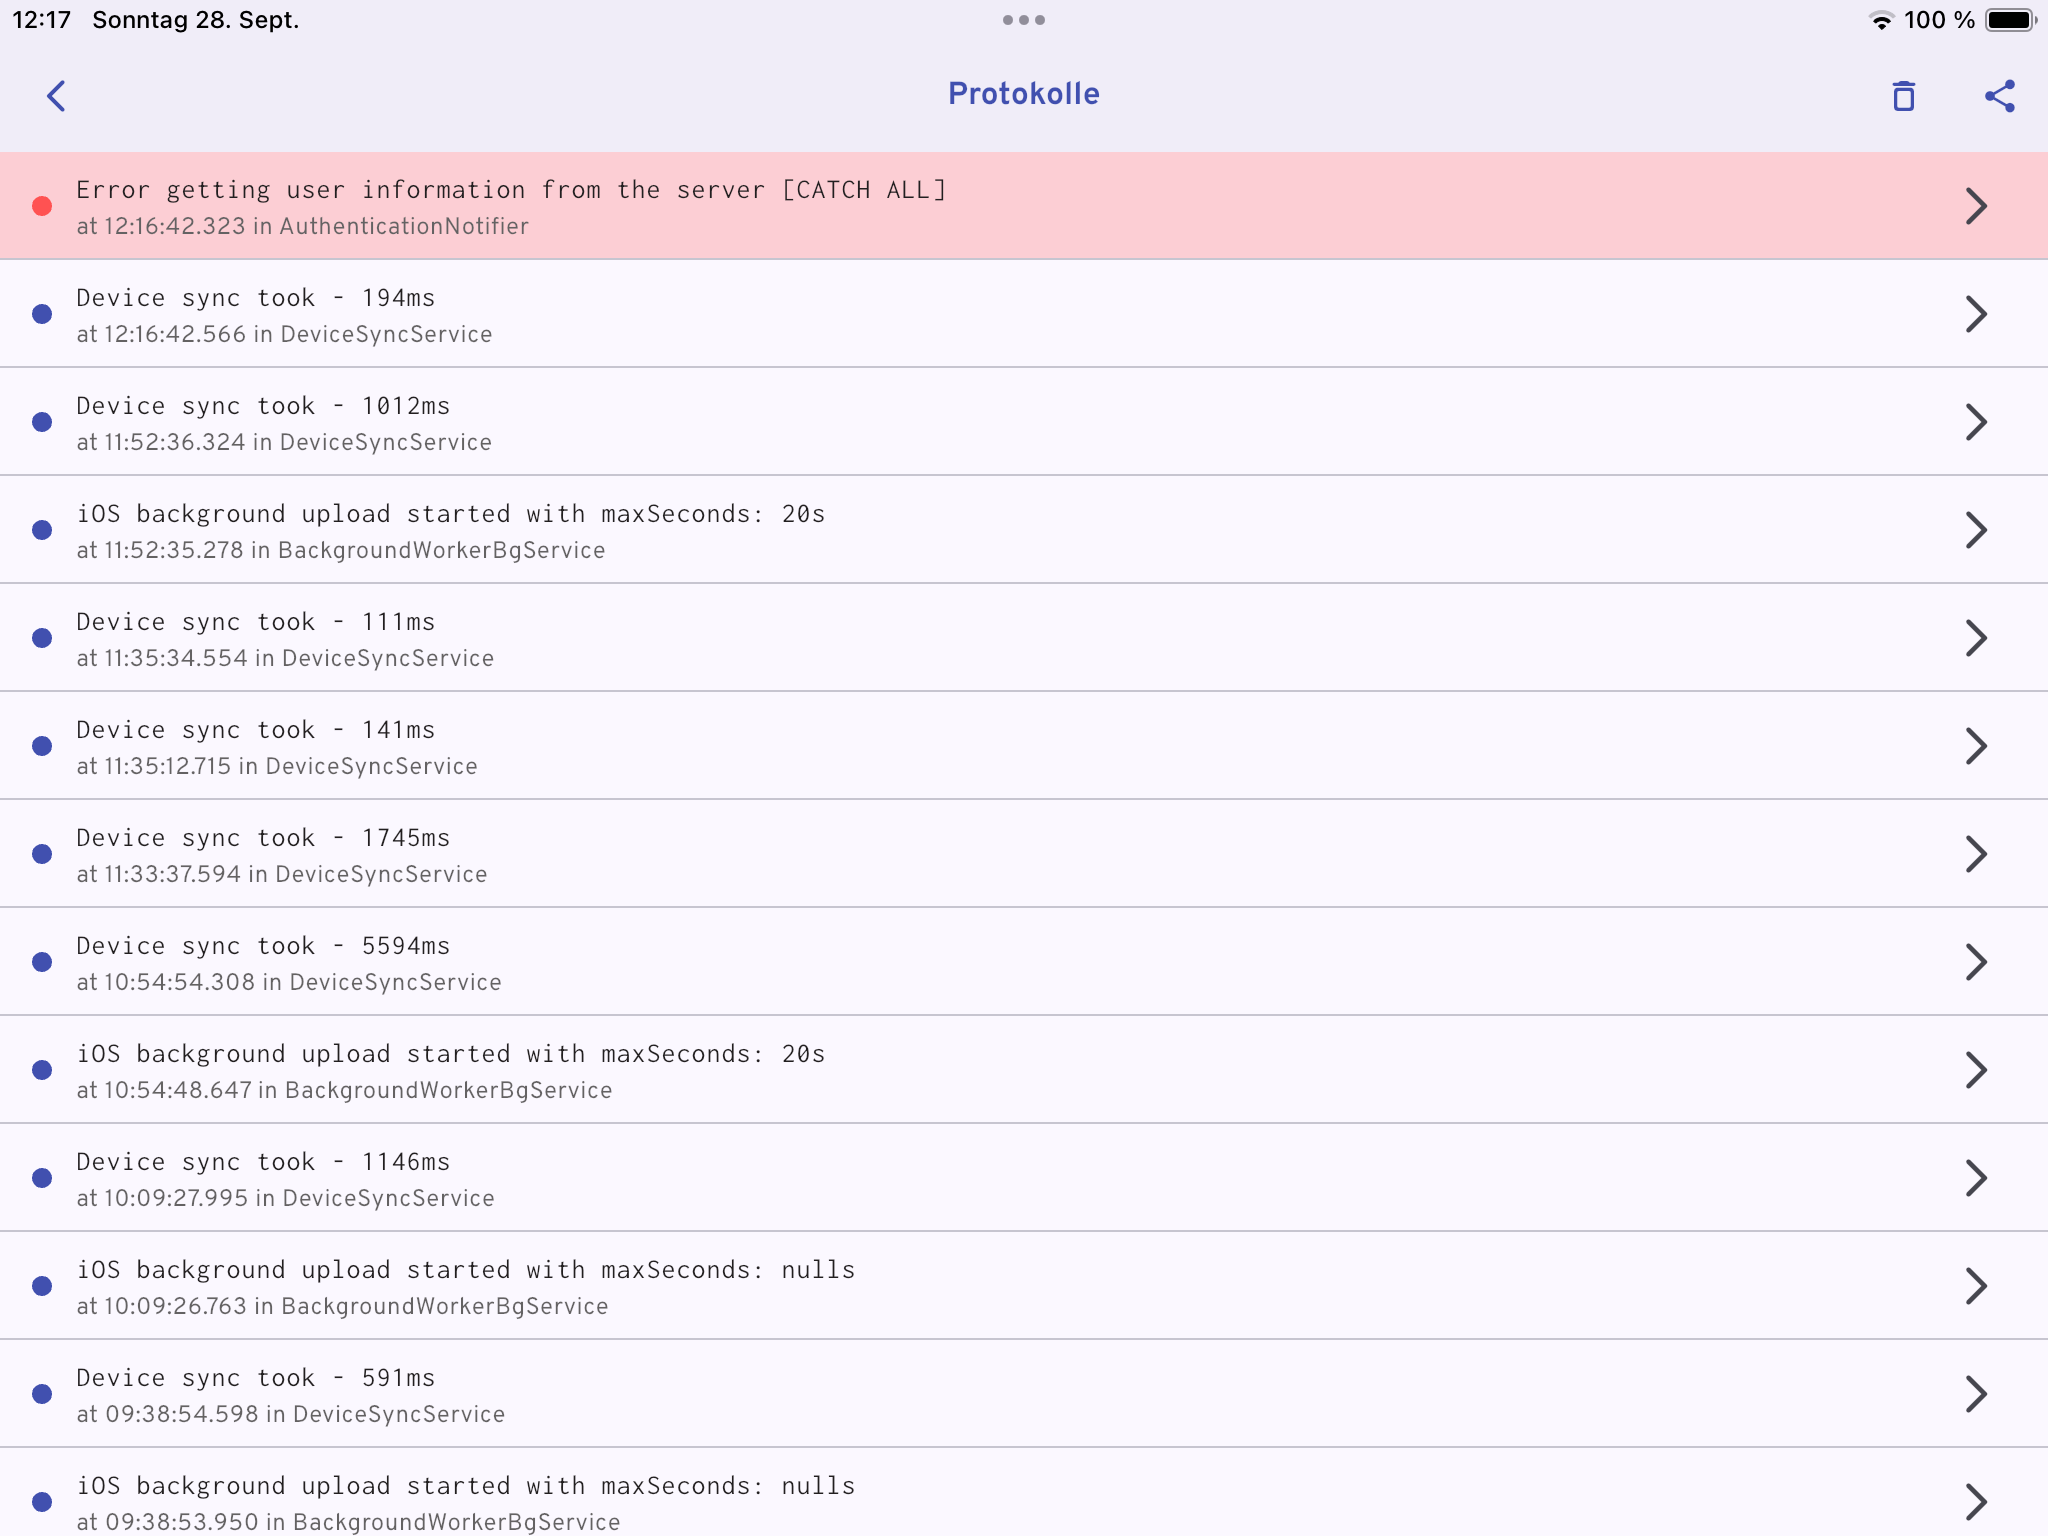The height and width of the screenshot is (1536, 2048).
Task: Tap the battery status icon
Action: coord(2010,21)
